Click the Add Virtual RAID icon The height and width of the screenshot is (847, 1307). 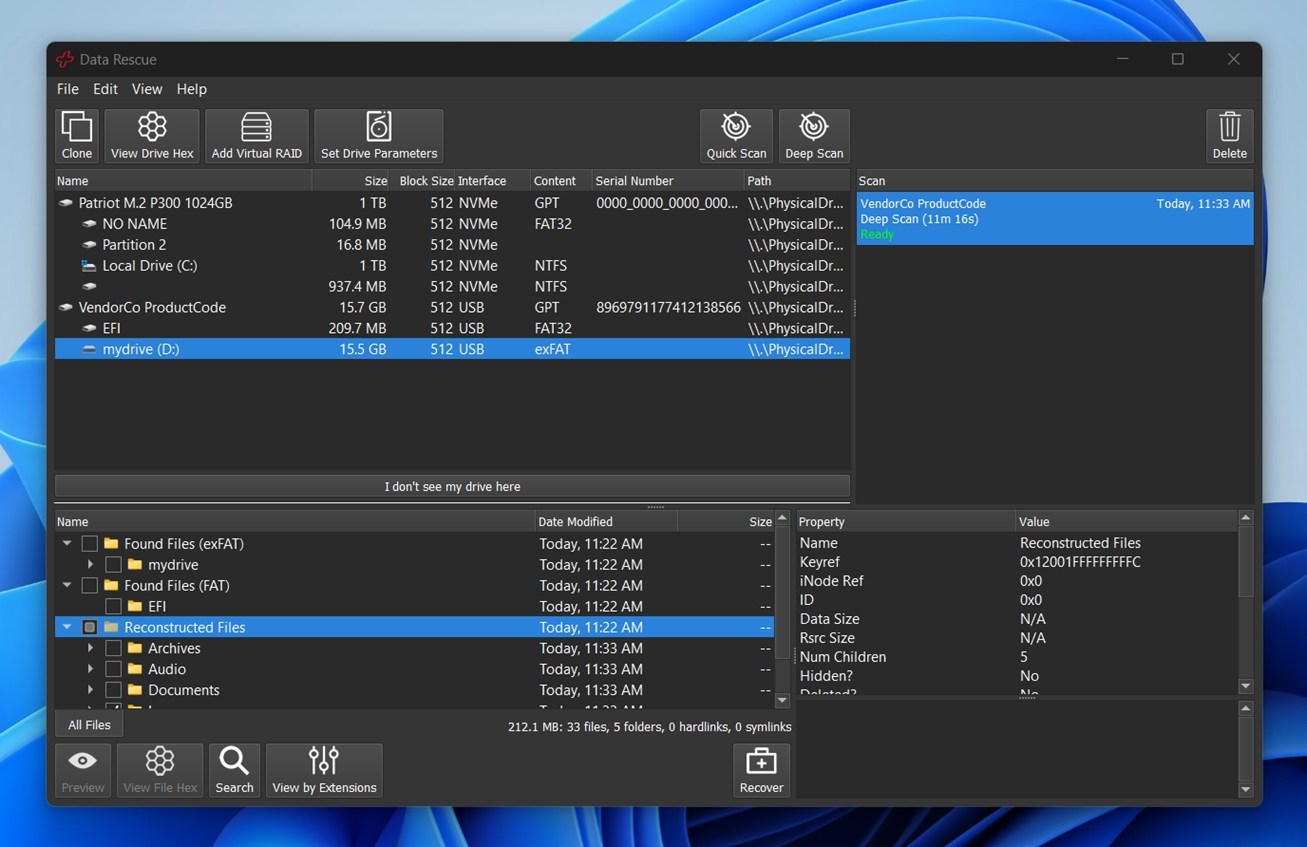pyautogui.click(x=256, y=135)
